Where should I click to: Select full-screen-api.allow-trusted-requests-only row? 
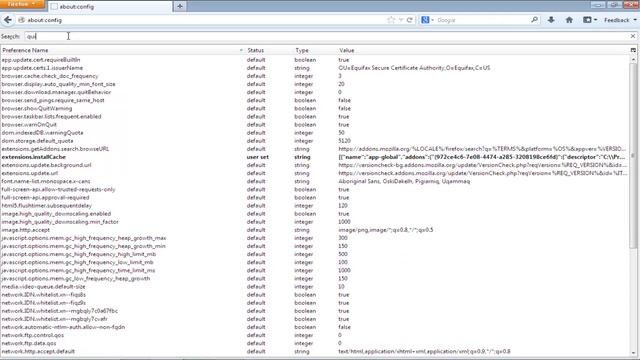pos(315,189)
